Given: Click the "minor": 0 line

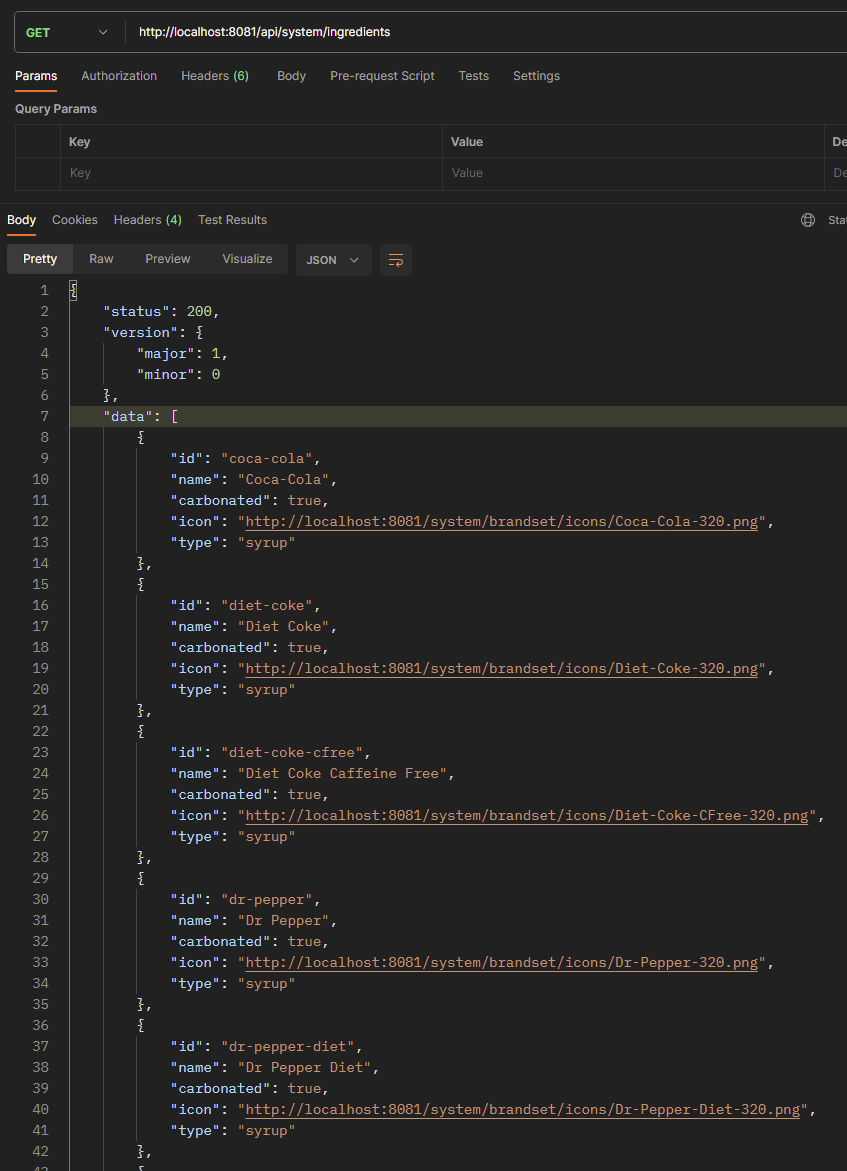Looking at the screenshot, I should [x=179, y=374].
